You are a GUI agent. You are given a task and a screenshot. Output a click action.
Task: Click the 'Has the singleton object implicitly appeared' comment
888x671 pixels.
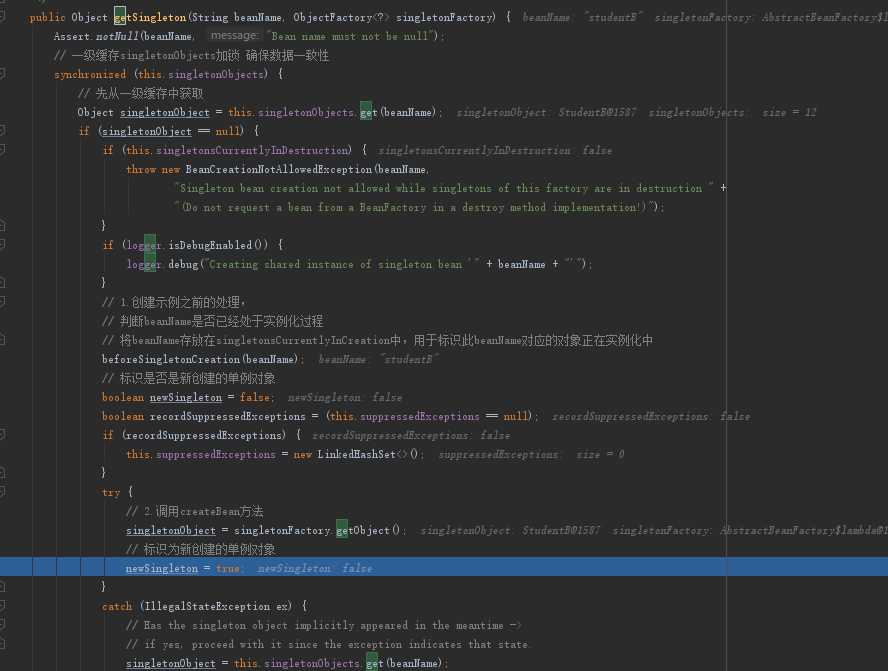pyautogui.click(x=323, y=625)
